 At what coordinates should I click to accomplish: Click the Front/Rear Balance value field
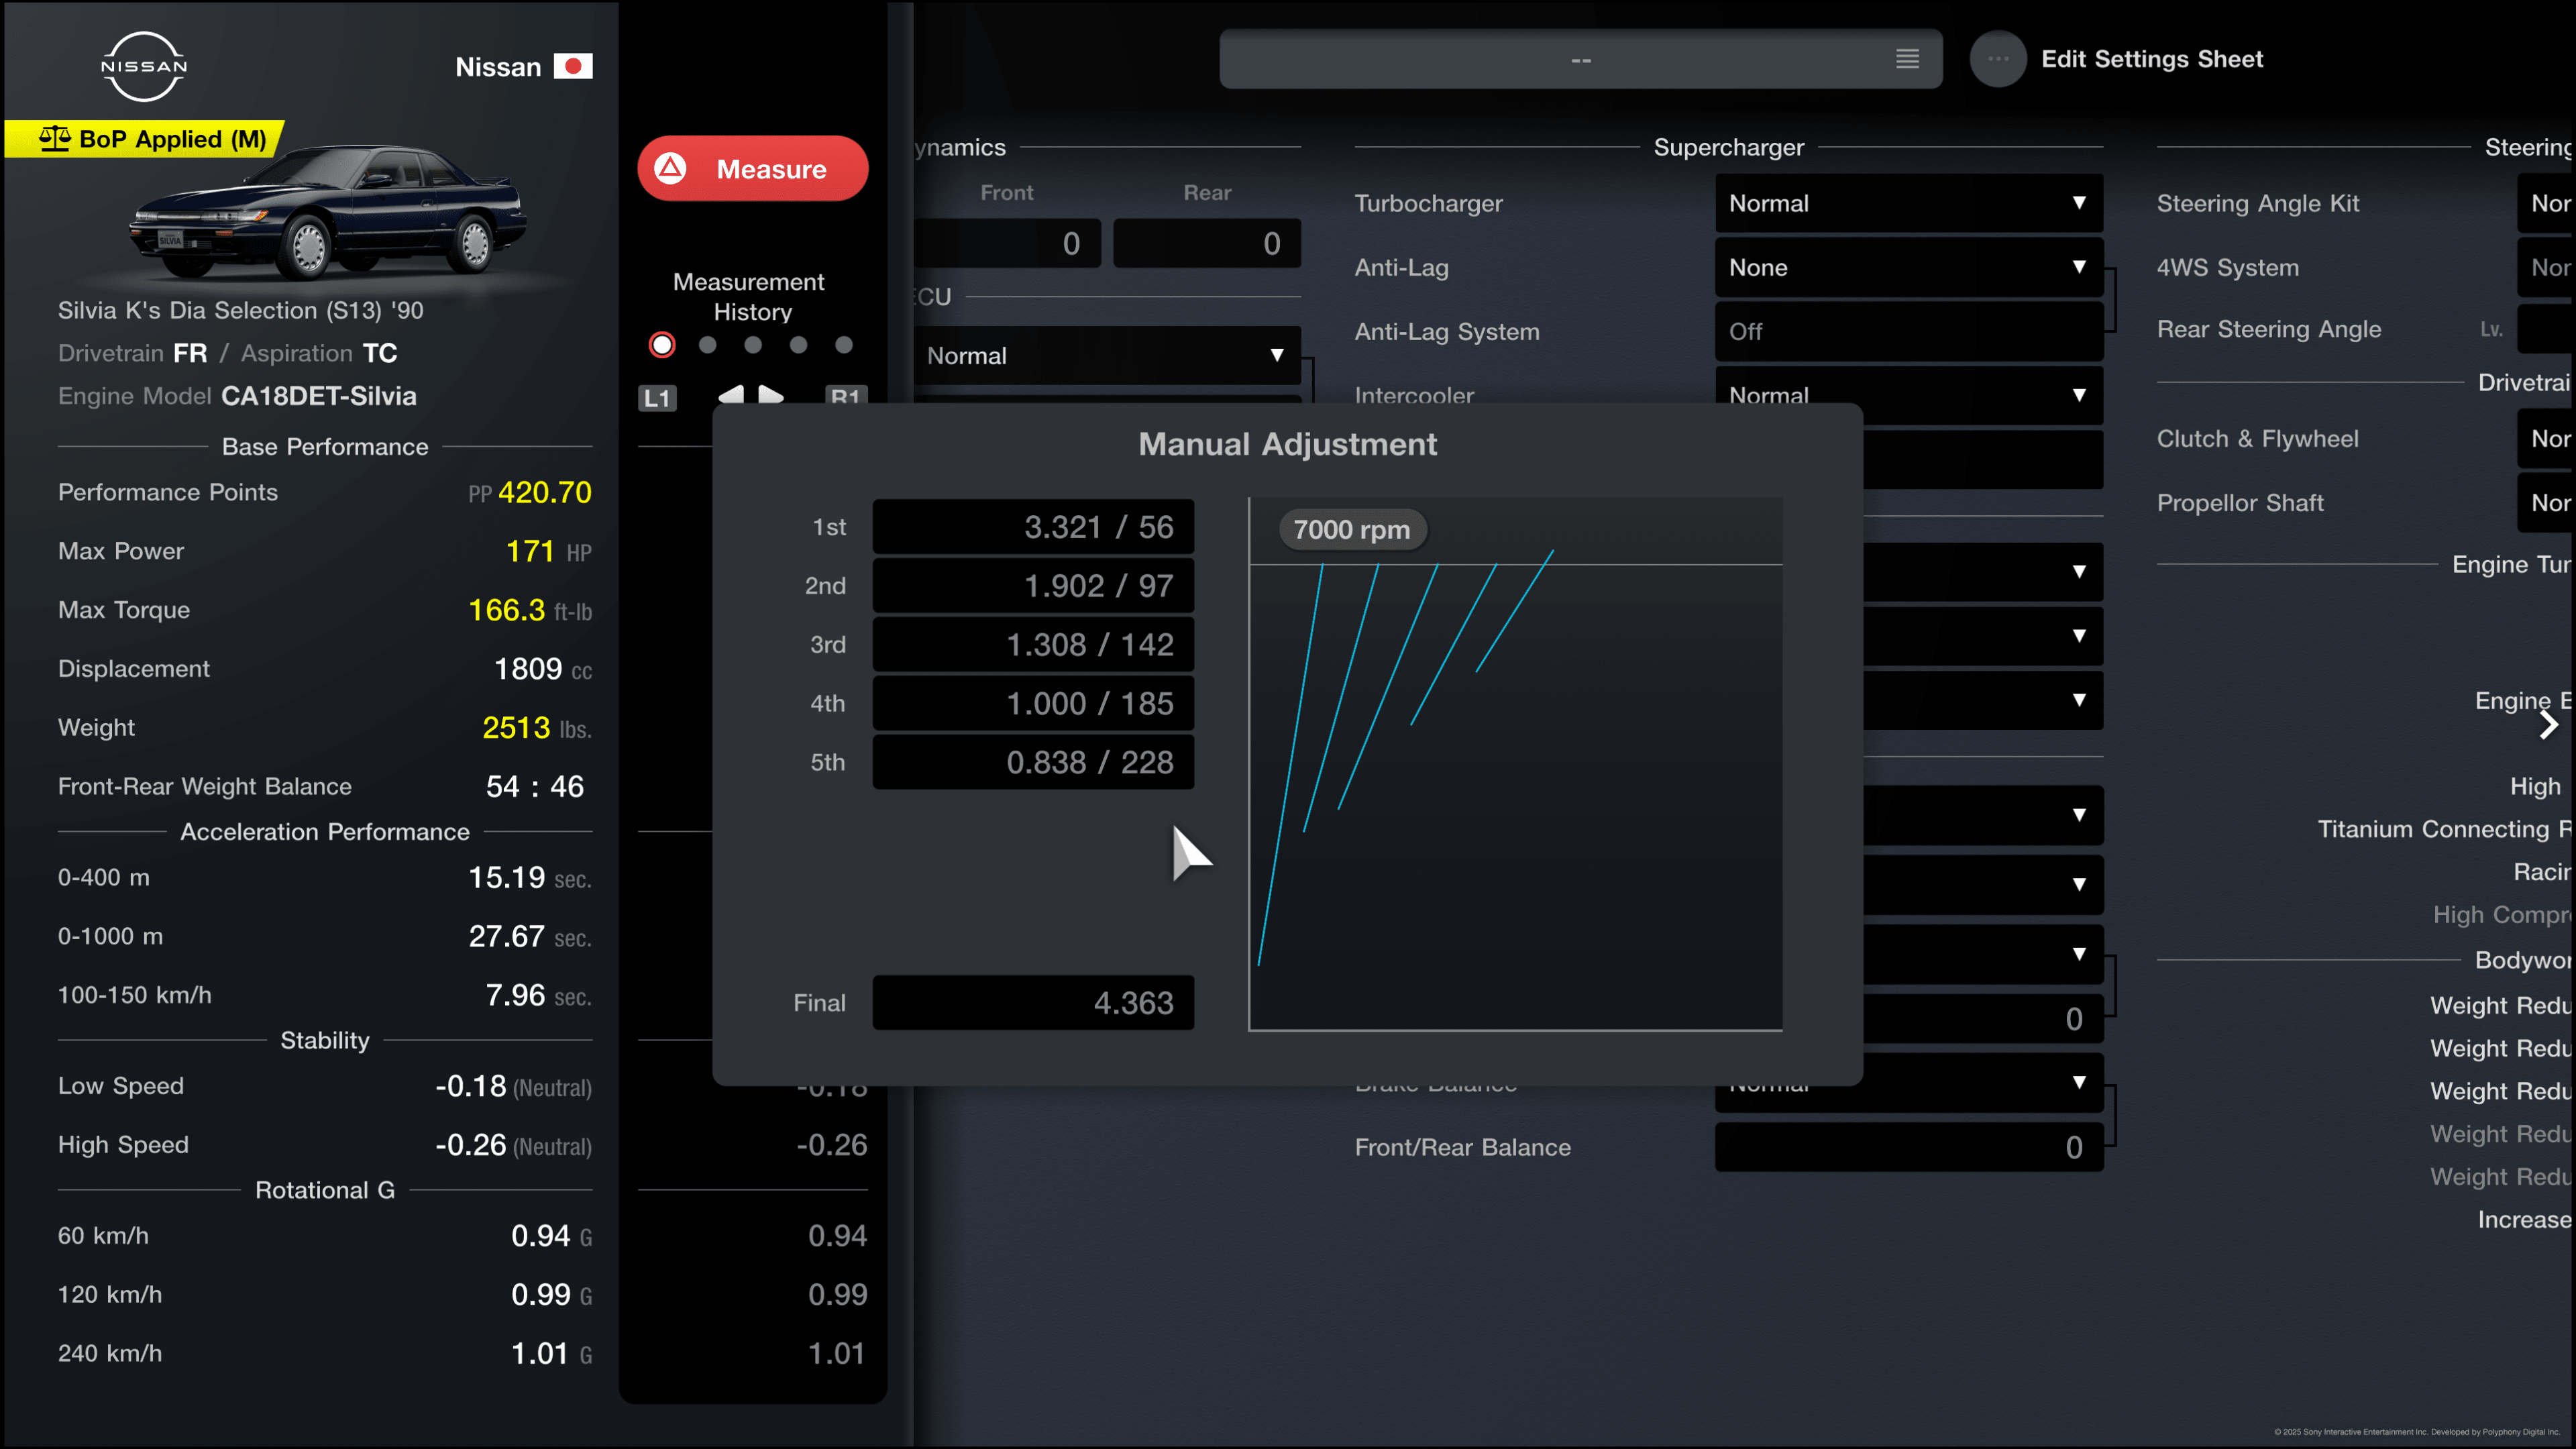click(1909, 1147)
